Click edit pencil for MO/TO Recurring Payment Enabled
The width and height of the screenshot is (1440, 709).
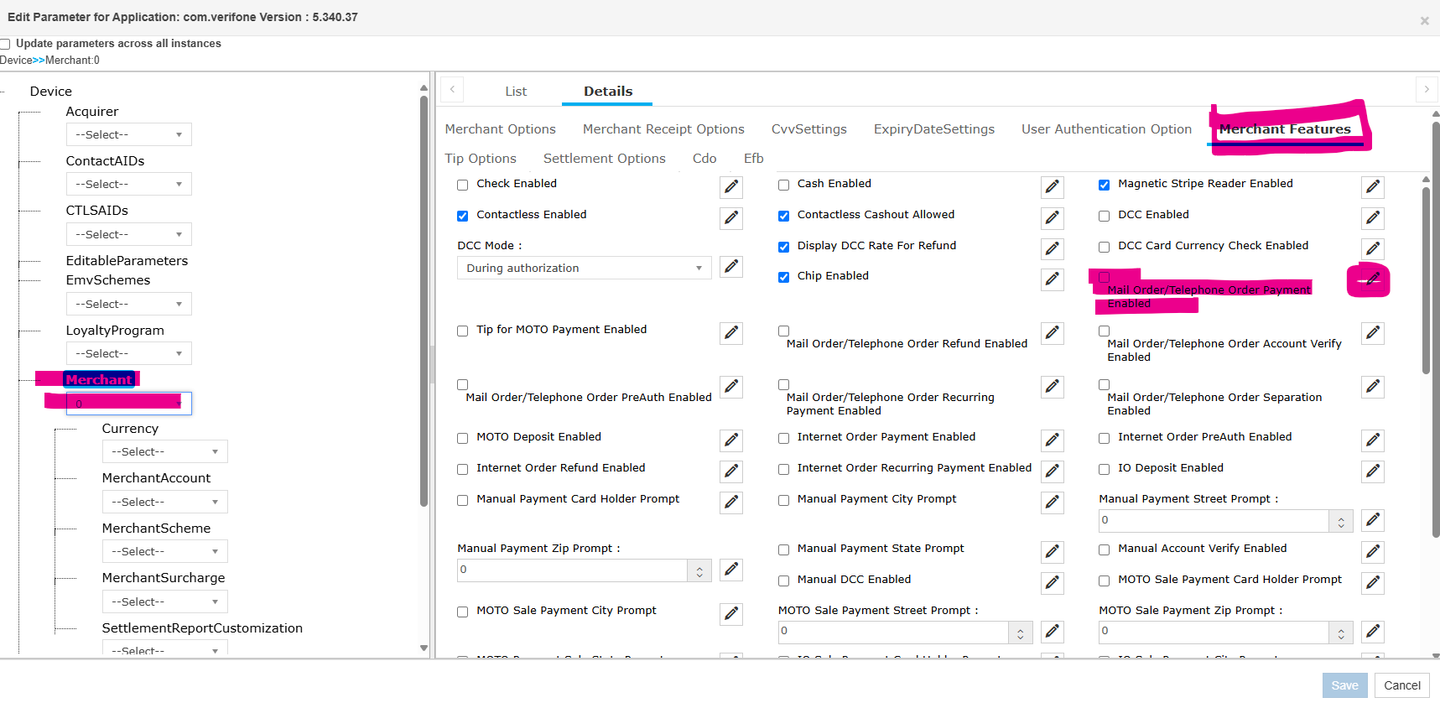coord(1052,387)
